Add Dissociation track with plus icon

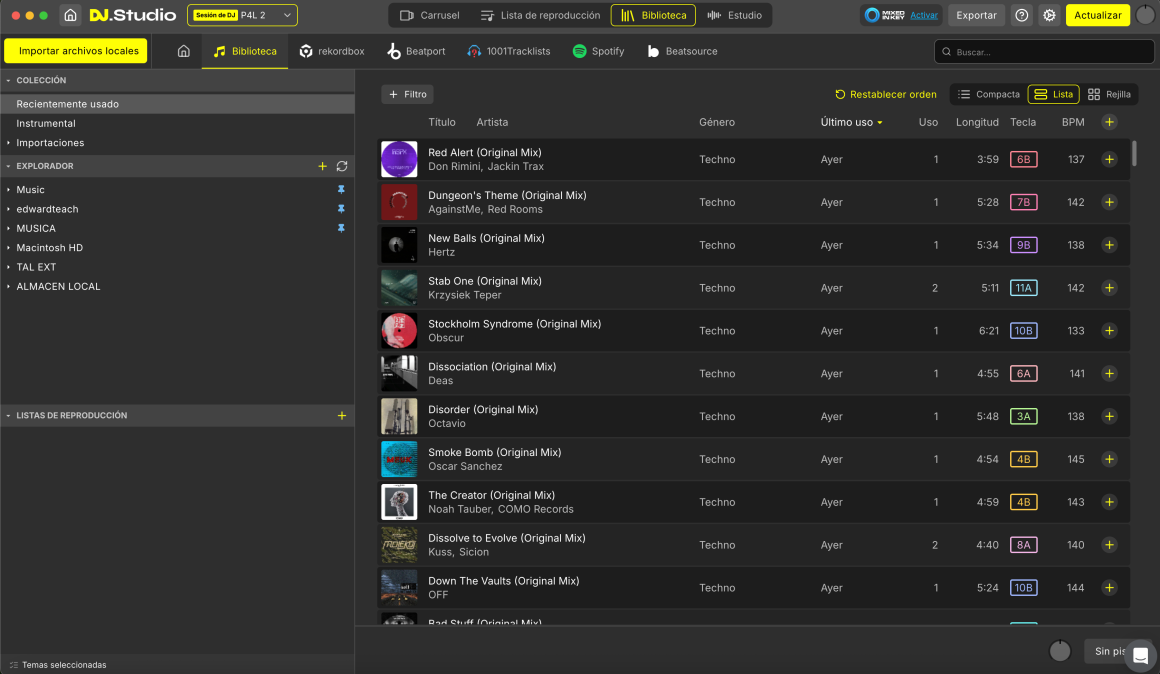click(1109, 374)
